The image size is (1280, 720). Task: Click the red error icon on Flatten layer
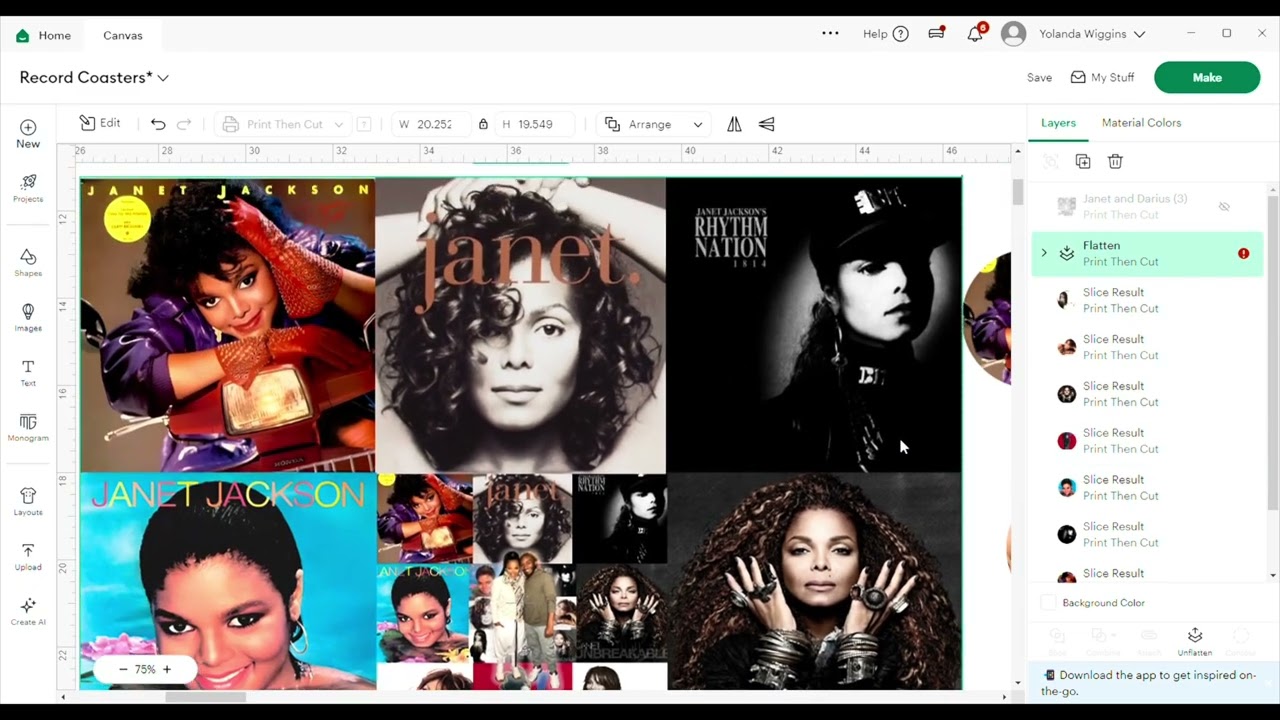click(x=1243, y=253)
